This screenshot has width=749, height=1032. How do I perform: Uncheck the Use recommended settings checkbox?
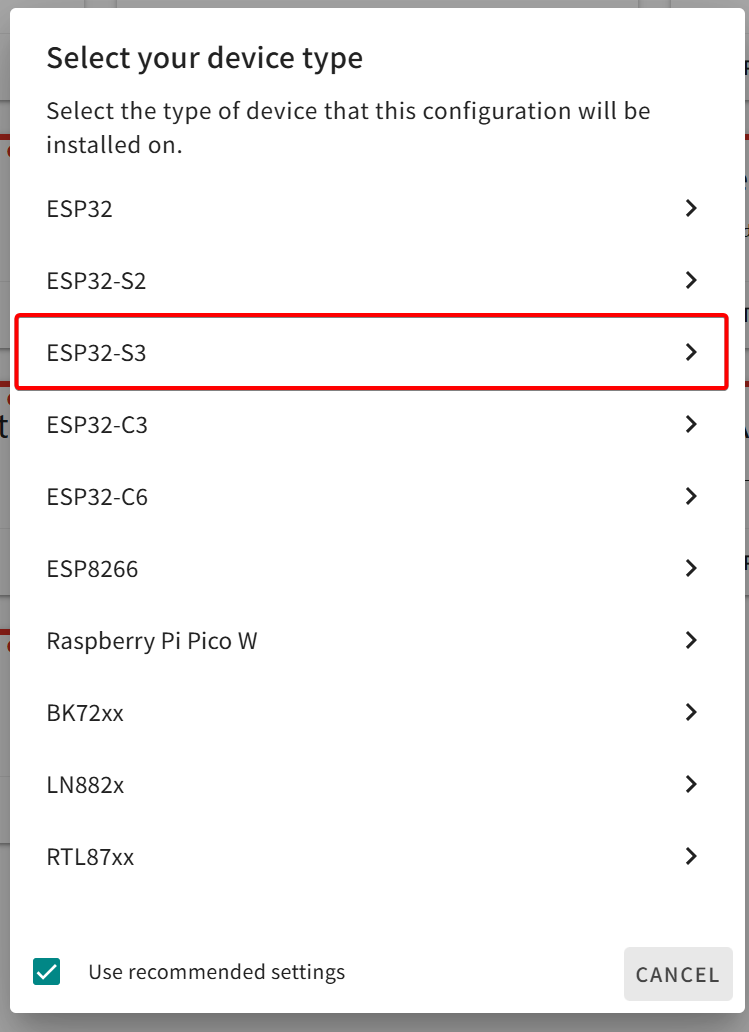(46, 971)
